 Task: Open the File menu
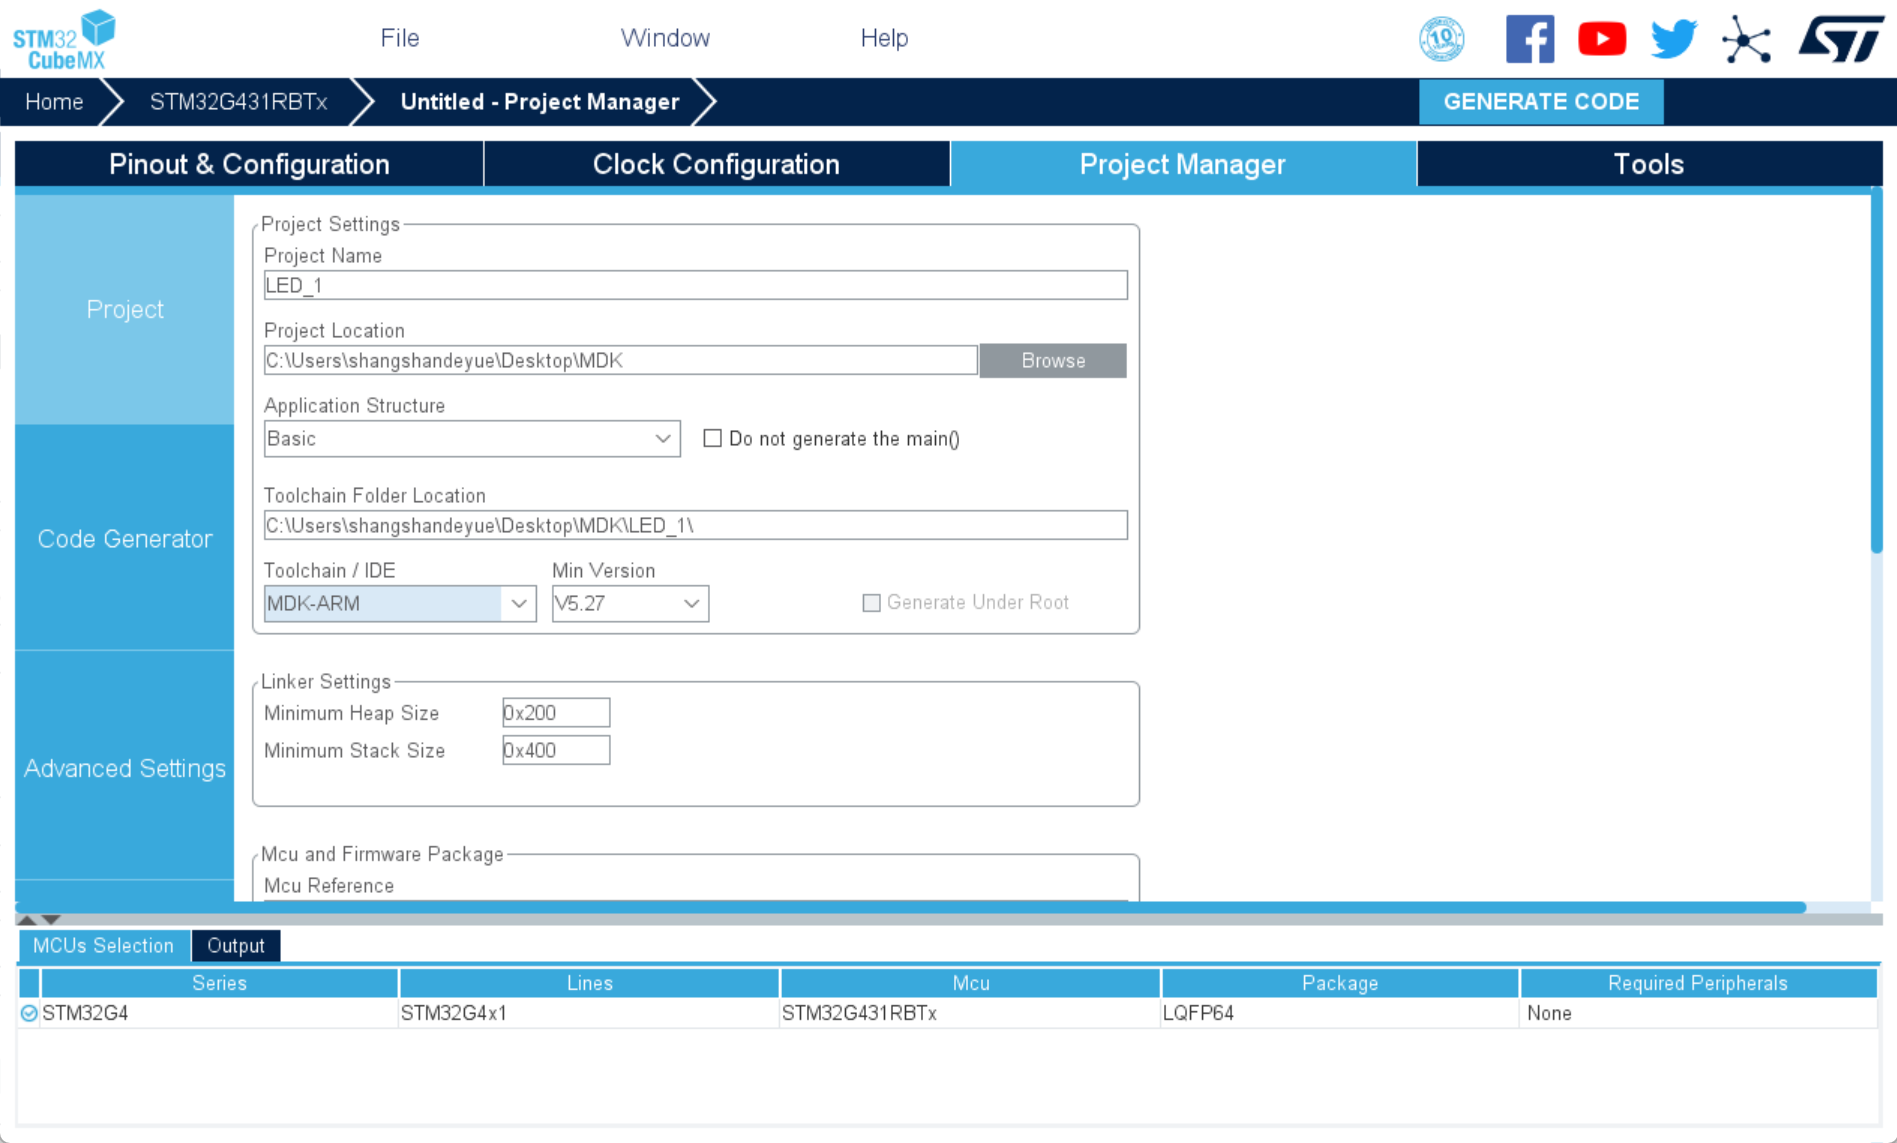pyautogui.click(x=400, y=38)
